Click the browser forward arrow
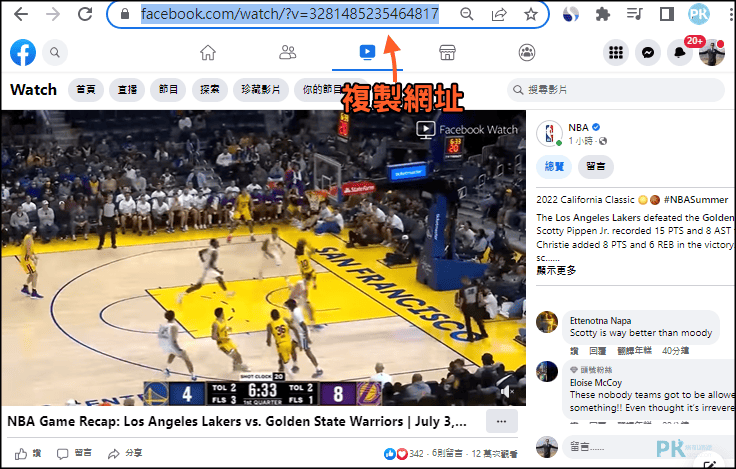The height and width of the screenshot is (469, 736). [53, 14]
